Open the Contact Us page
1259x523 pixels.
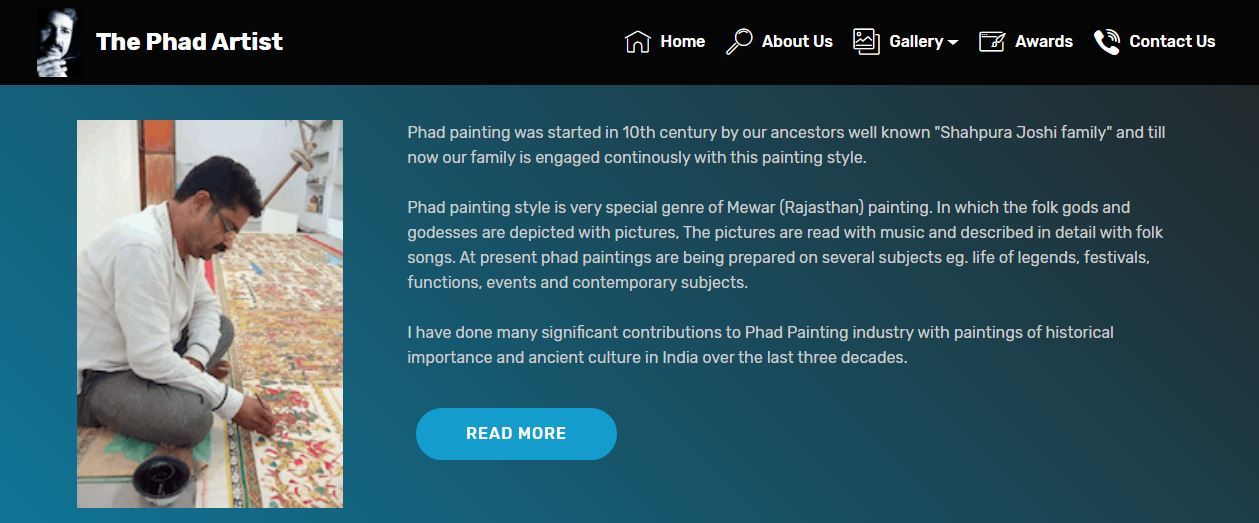click(x=1172, y=42)
